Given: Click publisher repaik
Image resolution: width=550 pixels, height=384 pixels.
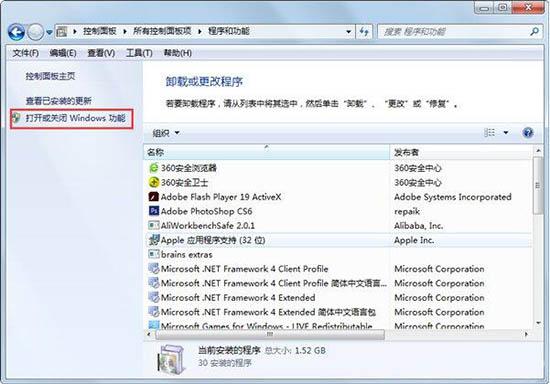Looking at the screenshot, I should coord(407,211).
